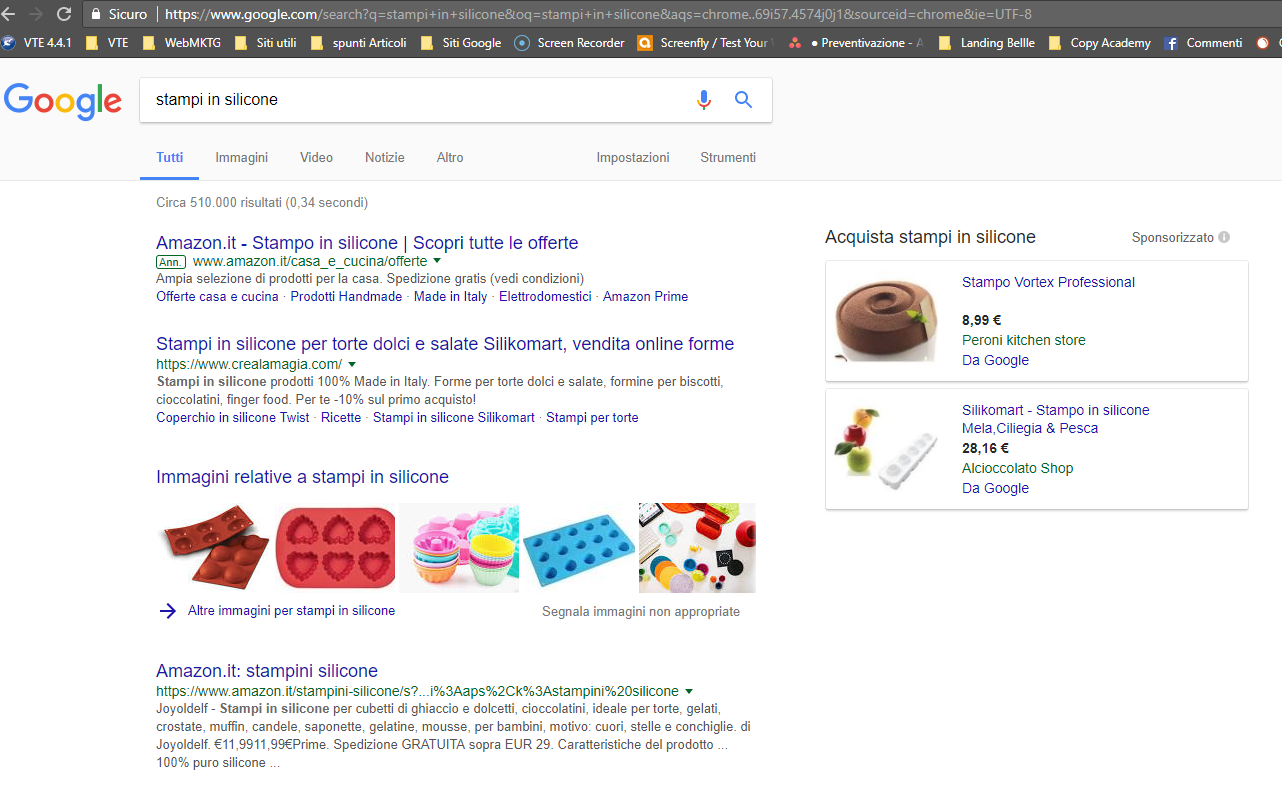Screen dimensions: 1282x787
Task: Open Immagini relative a stampi in silicone
Action: coord(302,477)
